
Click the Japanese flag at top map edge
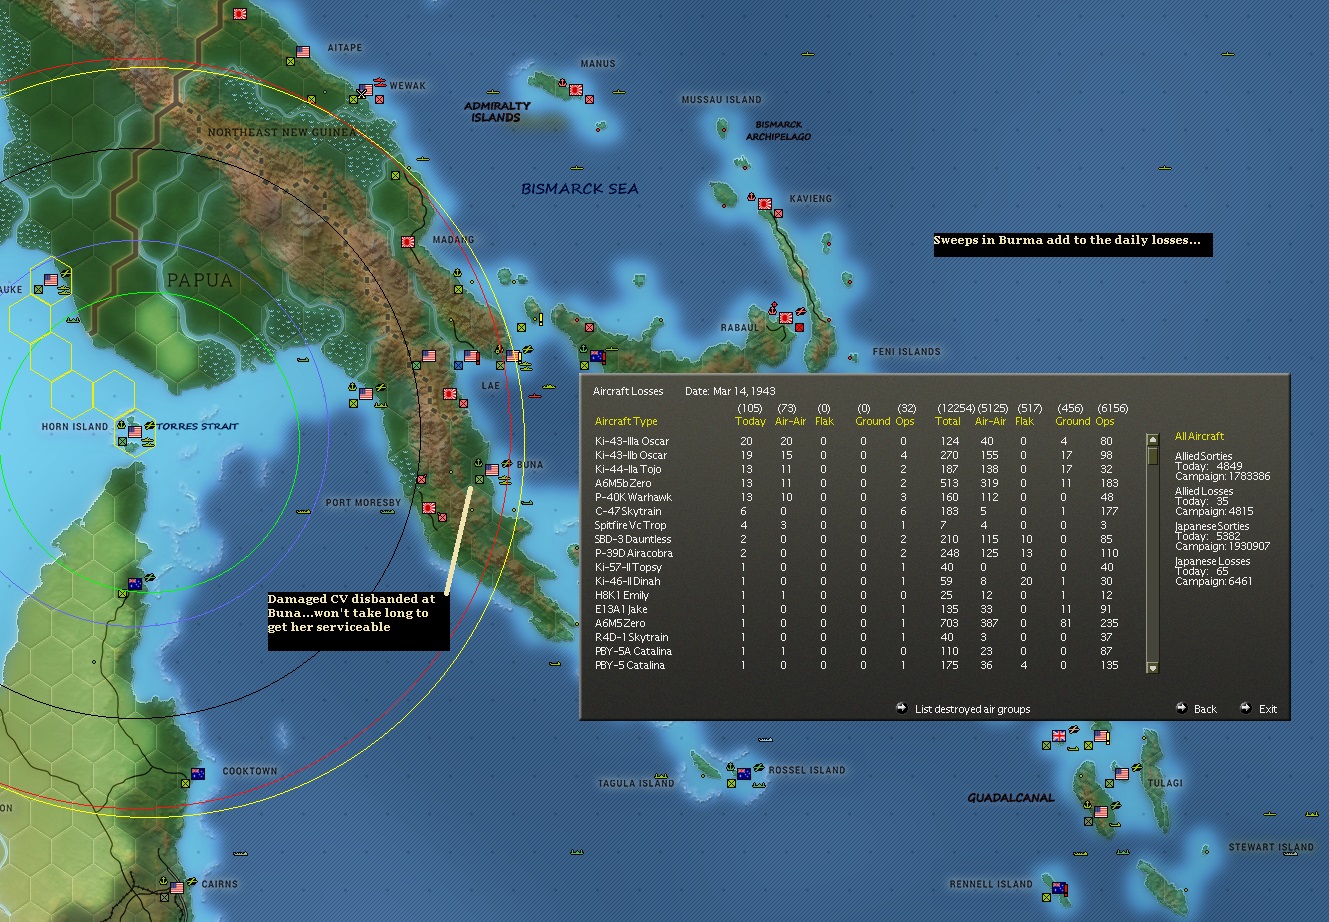(x=240, y=14)
